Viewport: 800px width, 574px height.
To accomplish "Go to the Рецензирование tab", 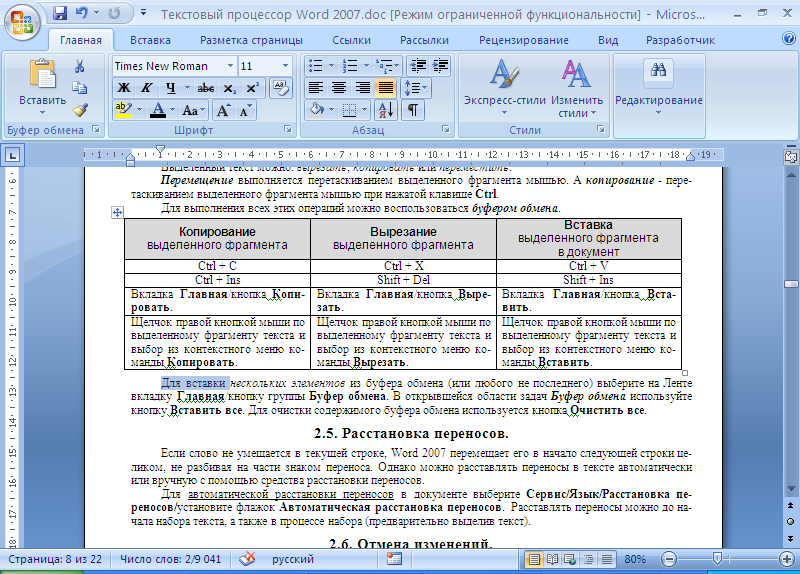I will tap(523, 40).
